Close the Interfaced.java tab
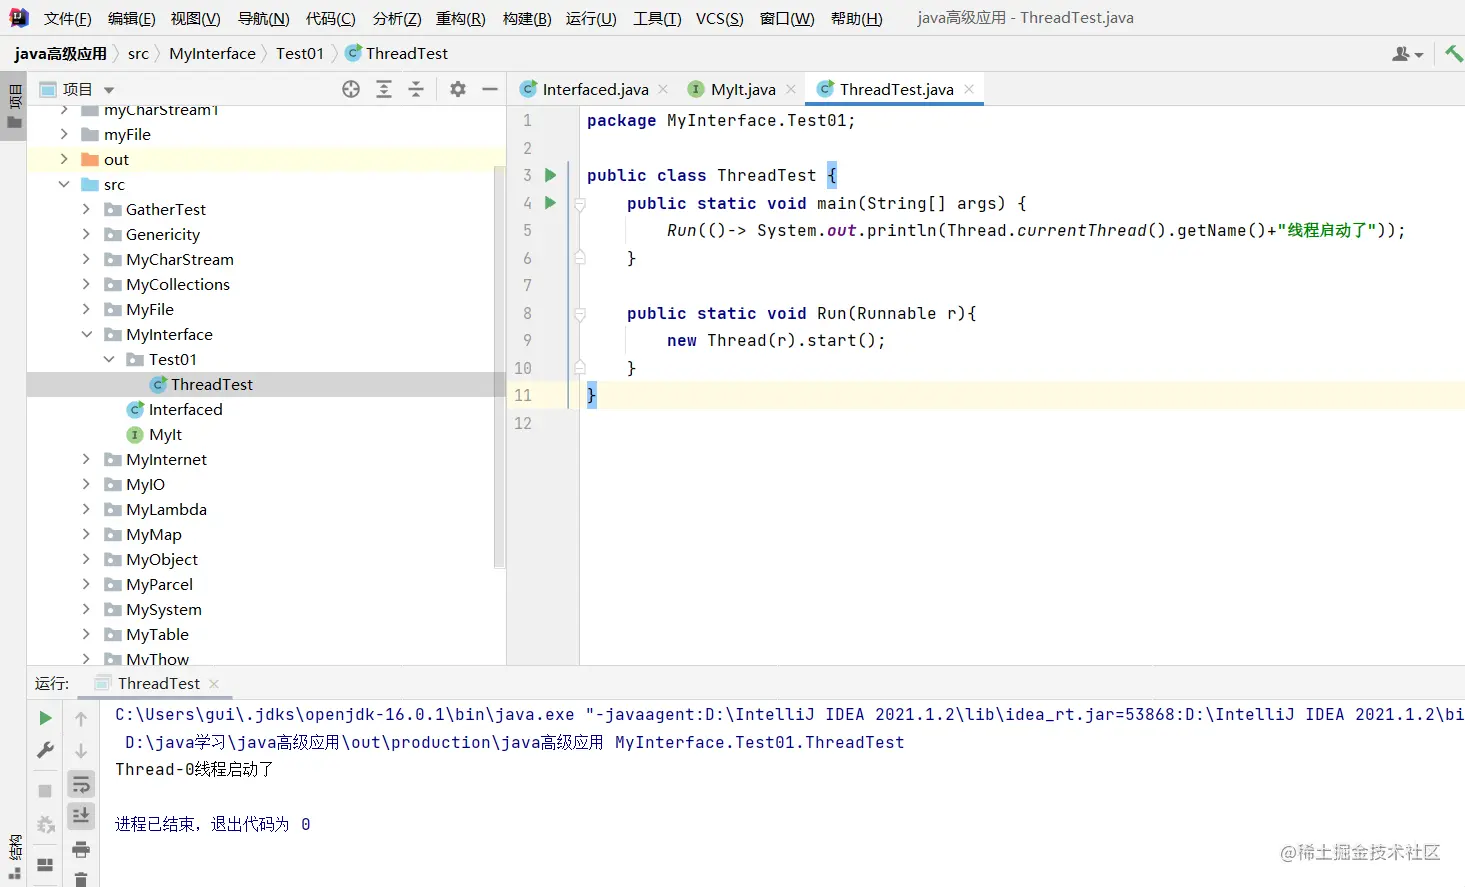This screenshot has height=887, width=1465. tap(663, 89)
